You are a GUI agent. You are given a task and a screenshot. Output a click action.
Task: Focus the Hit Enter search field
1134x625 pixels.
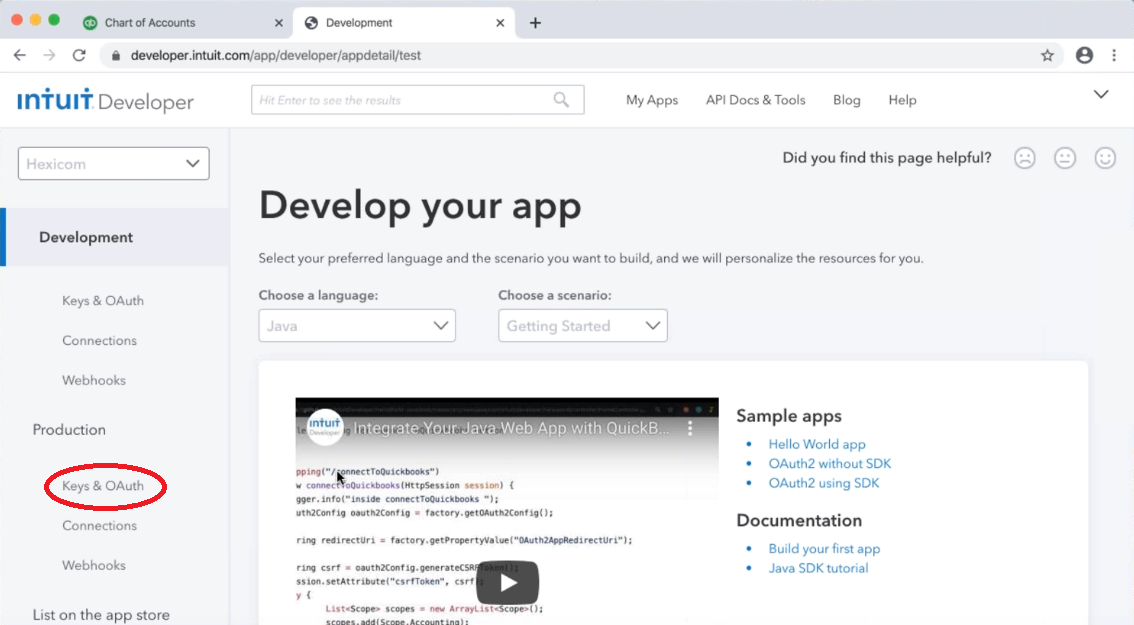pyautogui.click(x=417, y=100)
